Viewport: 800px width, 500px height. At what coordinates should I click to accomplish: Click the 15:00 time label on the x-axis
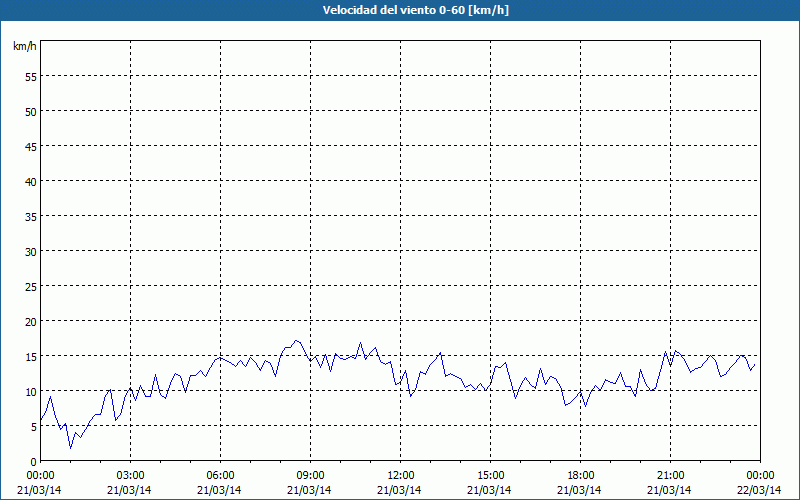[490, 476]
